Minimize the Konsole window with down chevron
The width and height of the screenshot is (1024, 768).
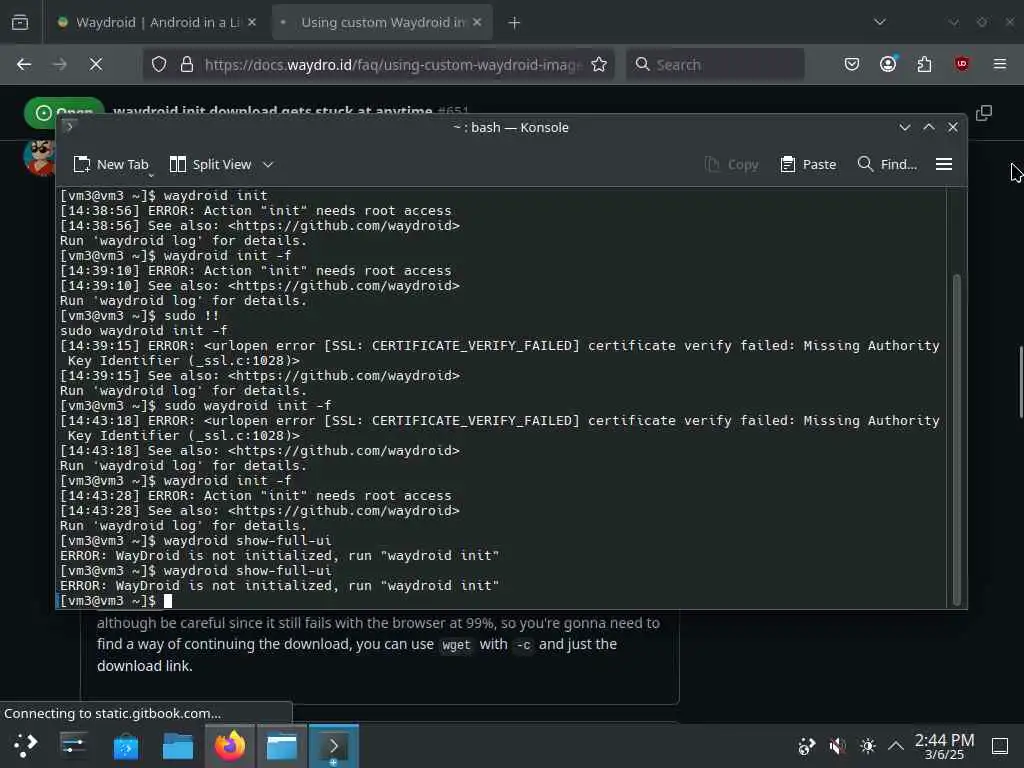(x=904, y=127)
